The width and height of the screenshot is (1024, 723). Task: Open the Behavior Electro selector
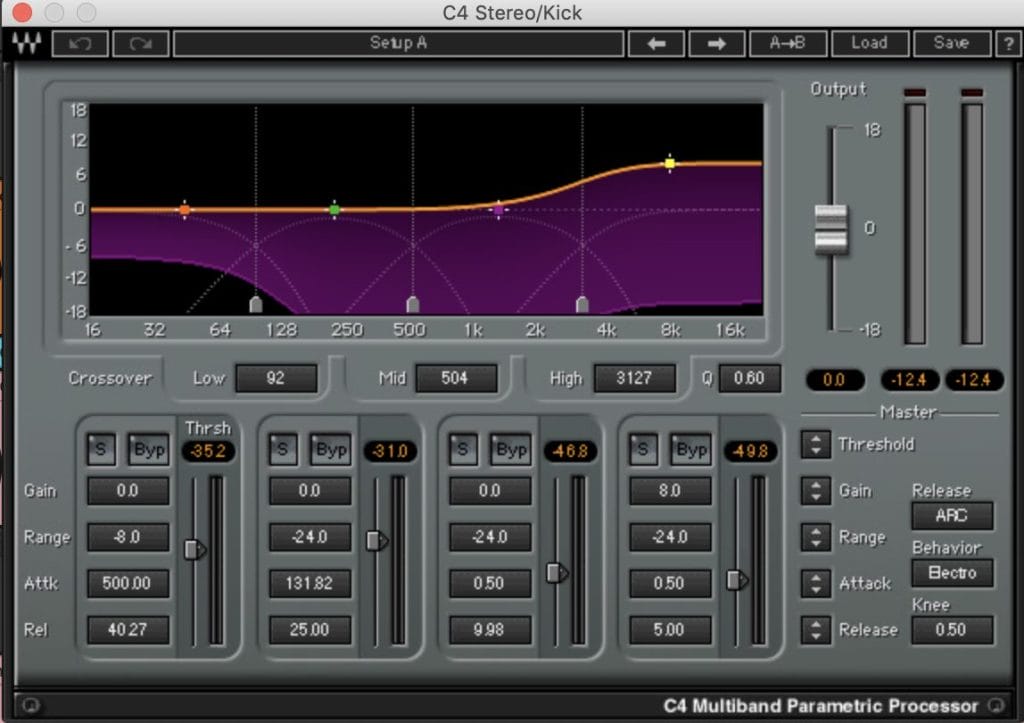[951, 573]
